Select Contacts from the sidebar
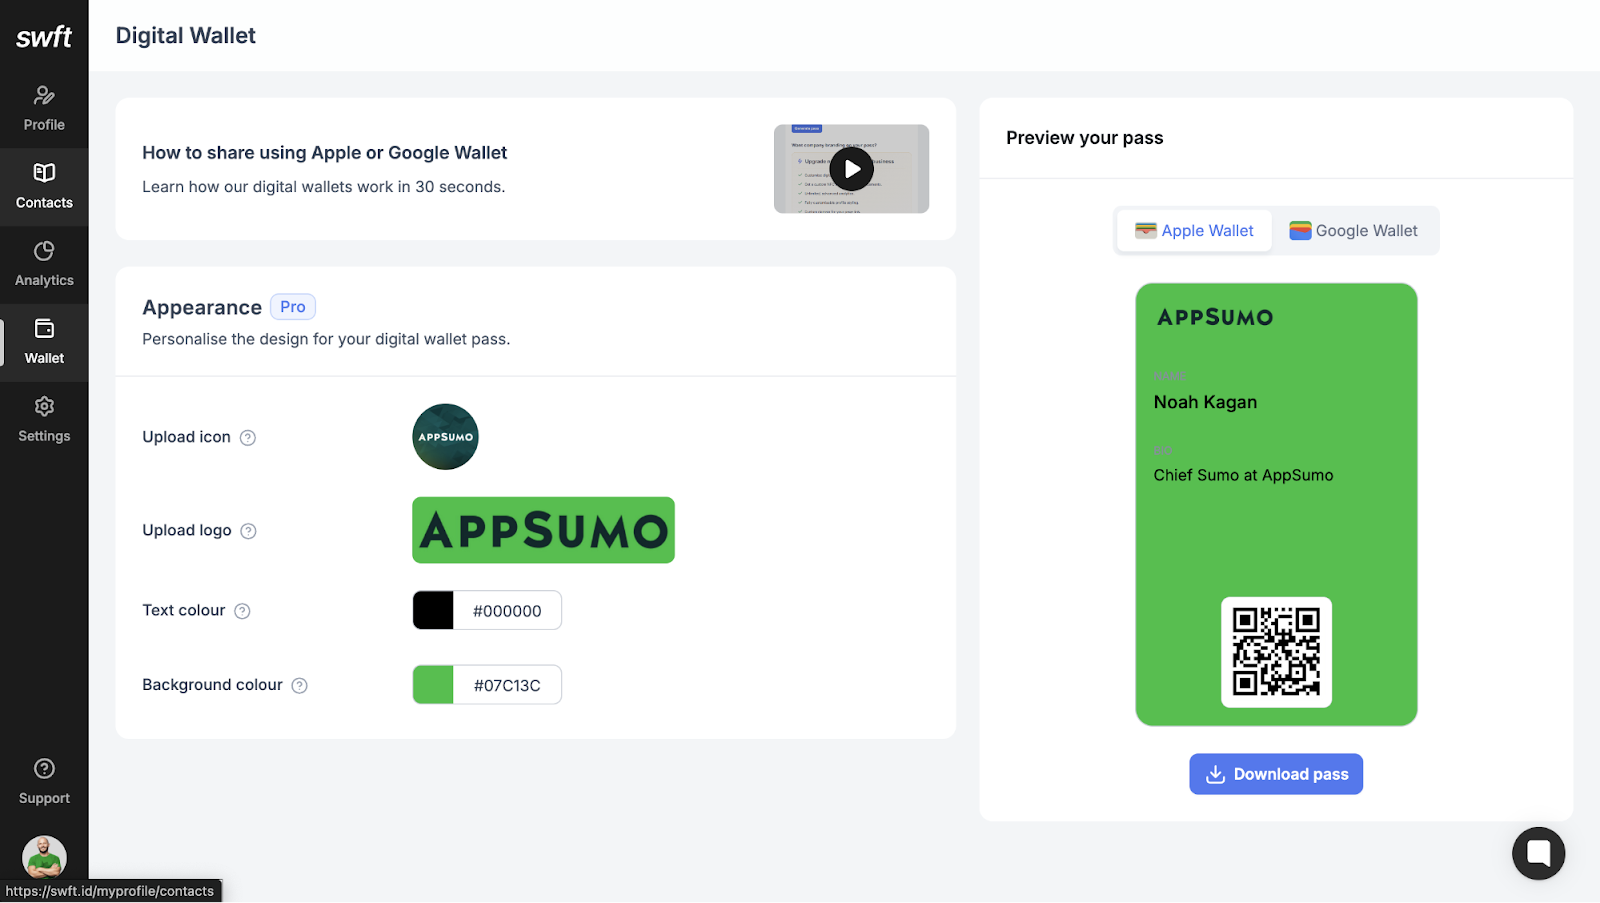1600x903 pixels. pyautogui.click(x=44, y=185)
